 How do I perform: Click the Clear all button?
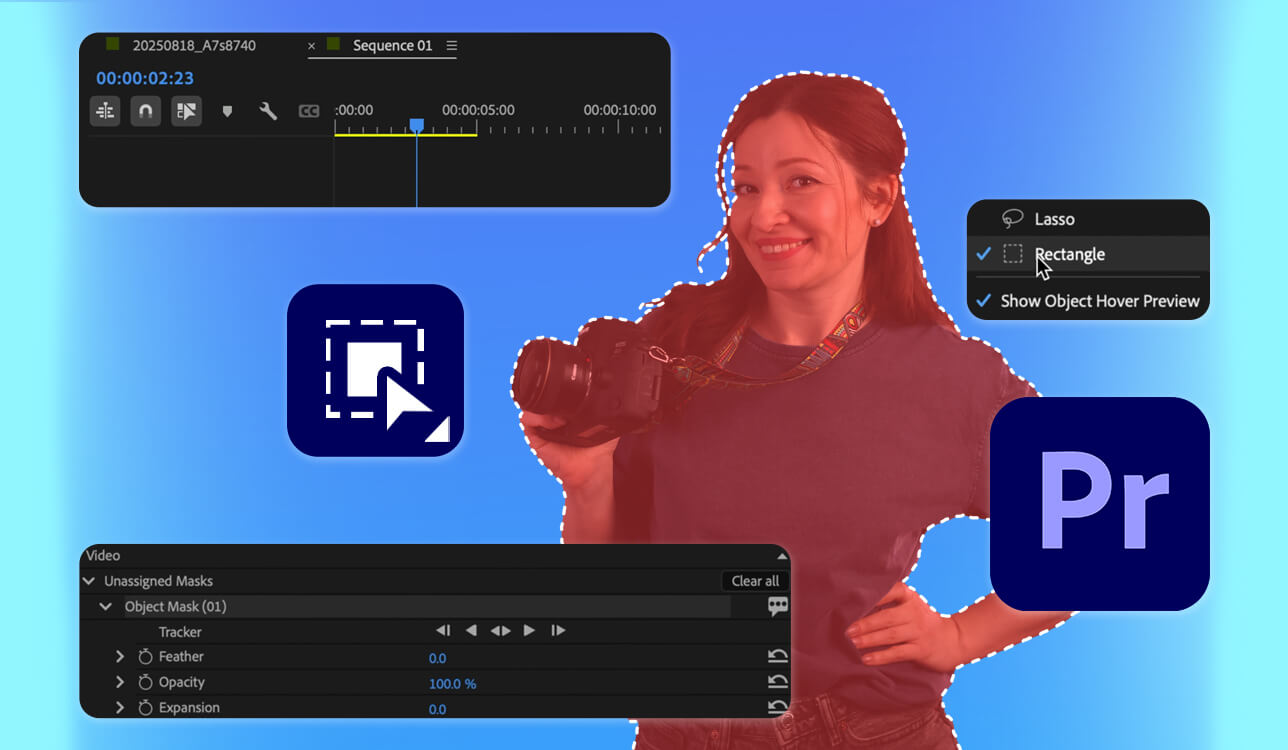754,580
